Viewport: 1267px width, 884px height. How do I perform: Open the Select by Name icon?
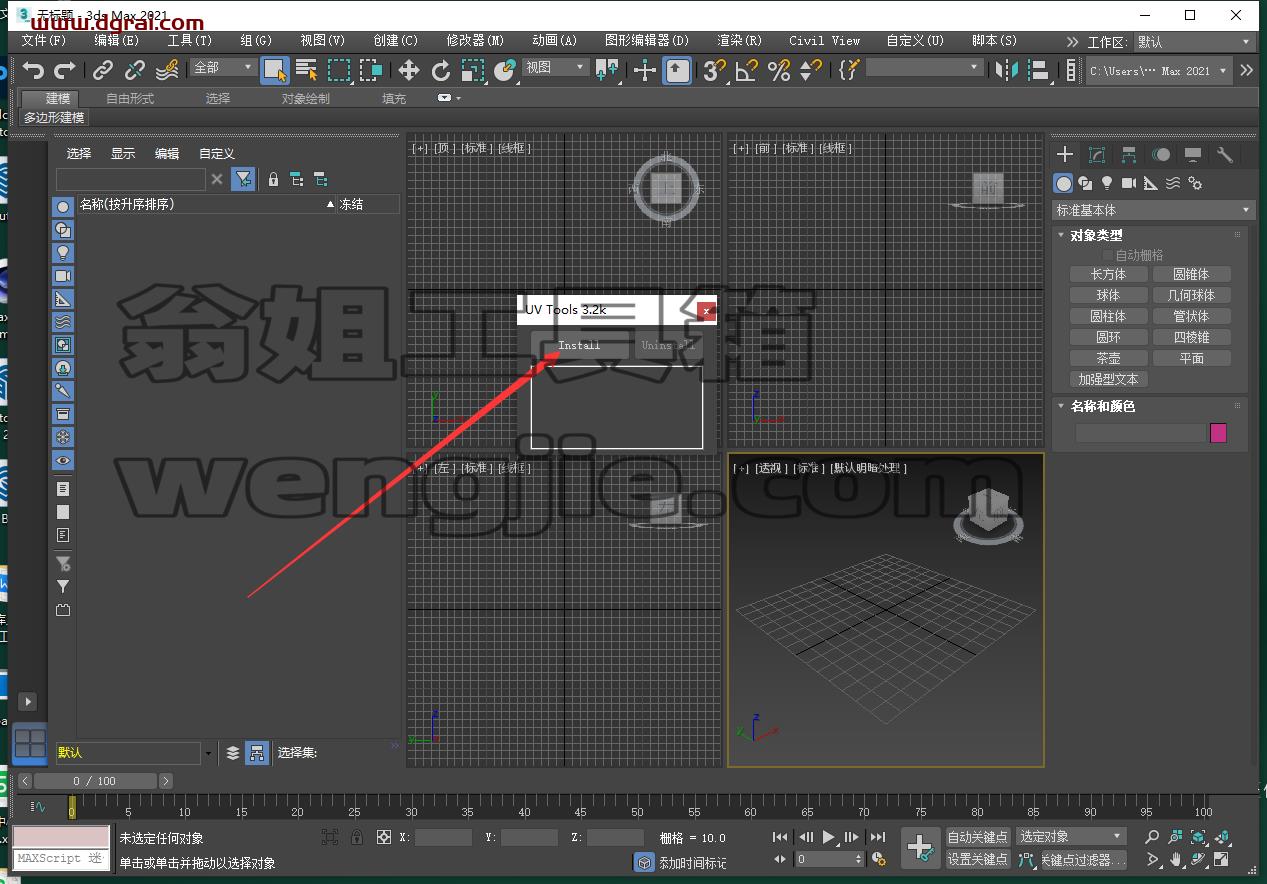point(307,70)
